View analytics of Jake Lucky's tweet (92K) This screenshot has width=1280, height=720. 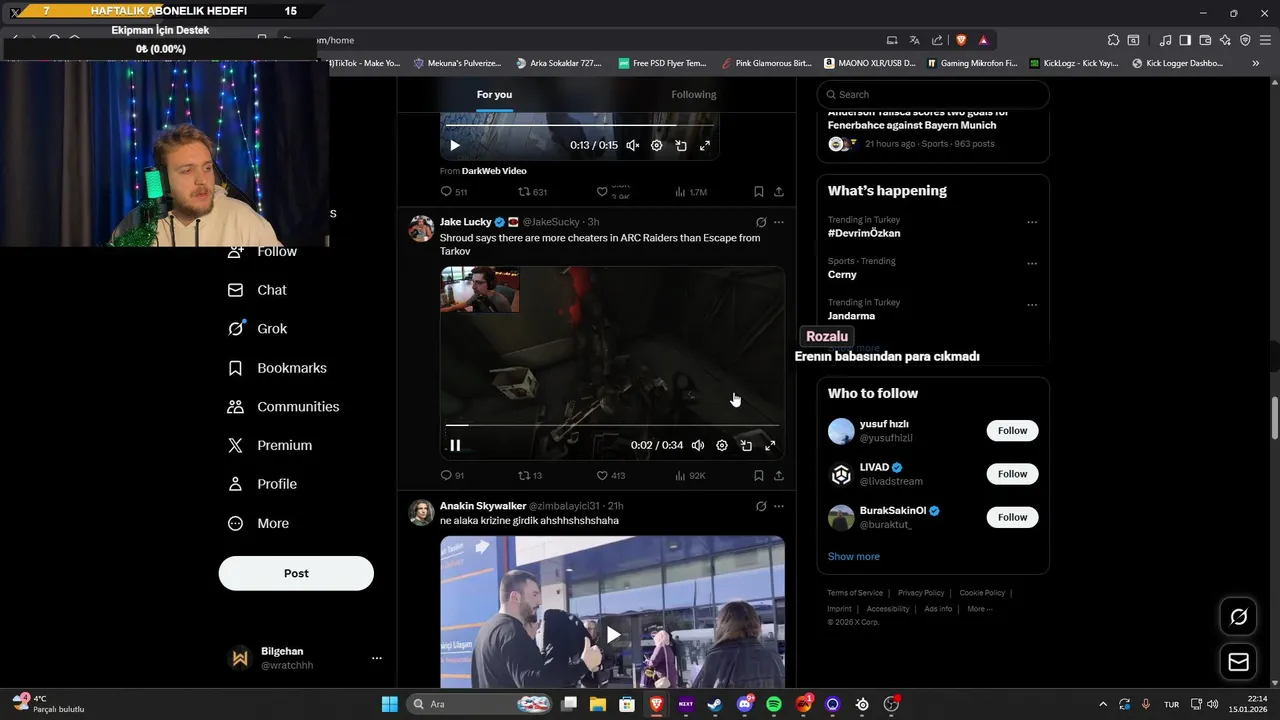tap(690, 475)
